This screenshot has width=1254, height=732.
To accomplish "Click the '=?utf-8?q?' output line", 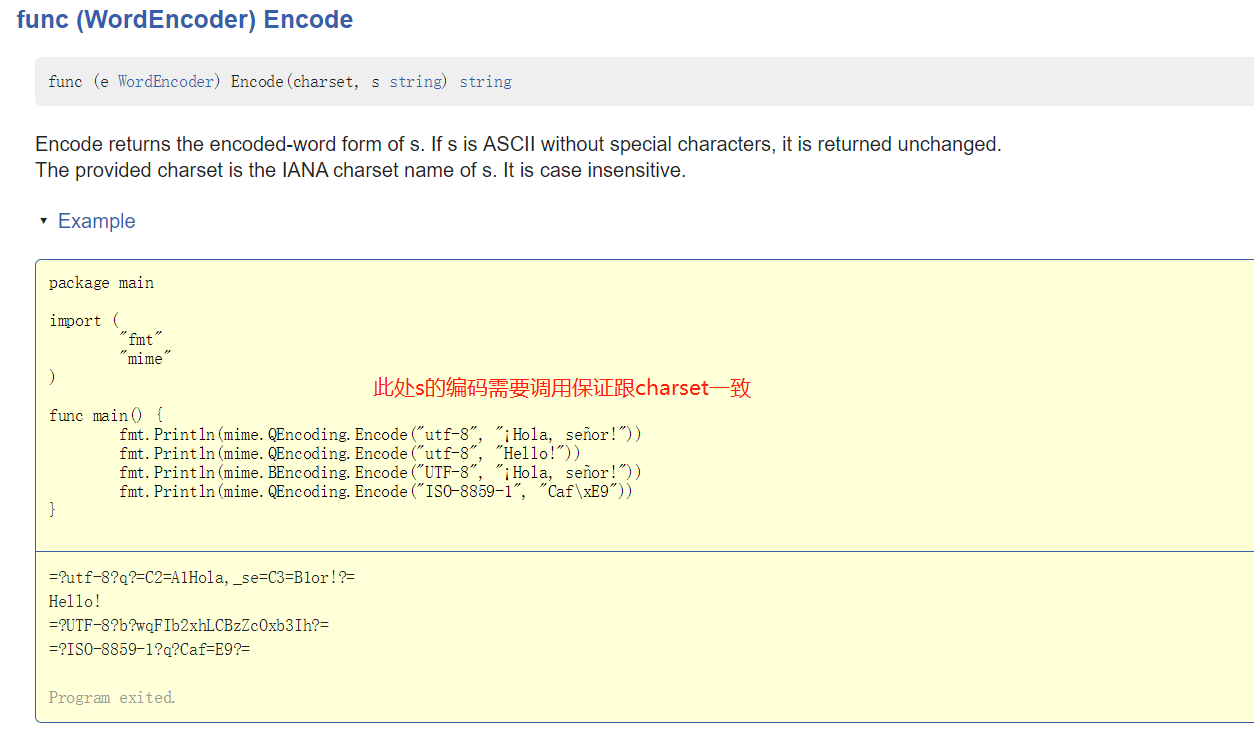I will tap(202, 578).
